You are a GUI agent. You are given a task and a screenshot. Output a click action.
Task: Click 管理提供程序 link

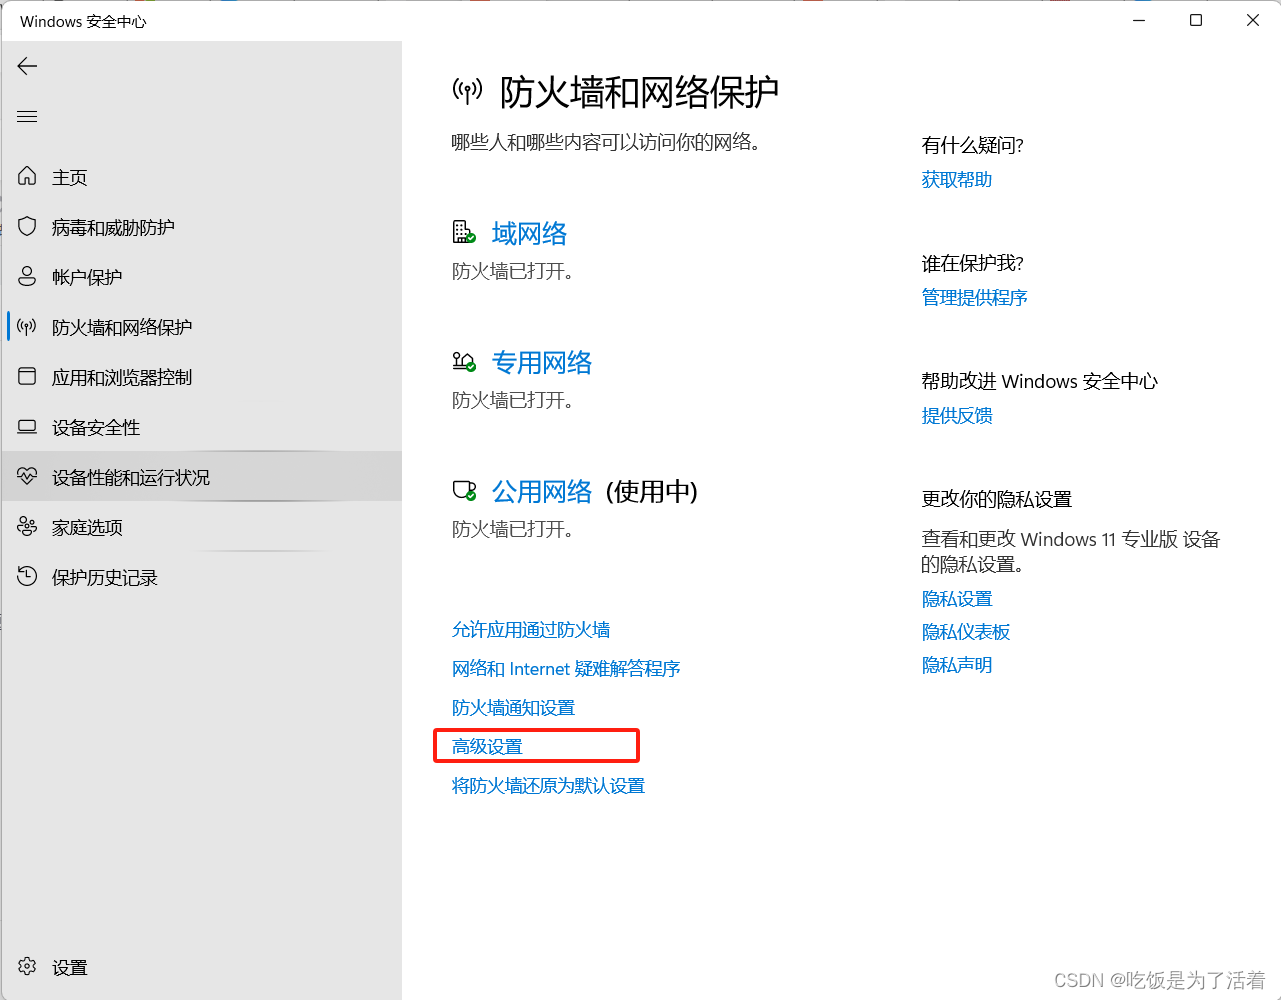pyautogui.click(x=975, y=297)
